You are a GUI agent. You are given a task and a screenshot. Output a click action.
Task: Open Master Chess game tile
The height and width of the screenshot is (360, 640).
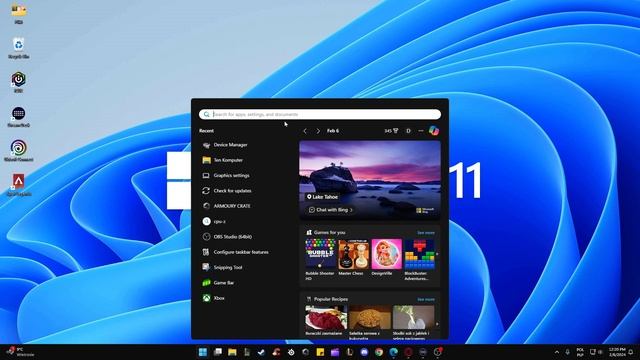point(353,258)
